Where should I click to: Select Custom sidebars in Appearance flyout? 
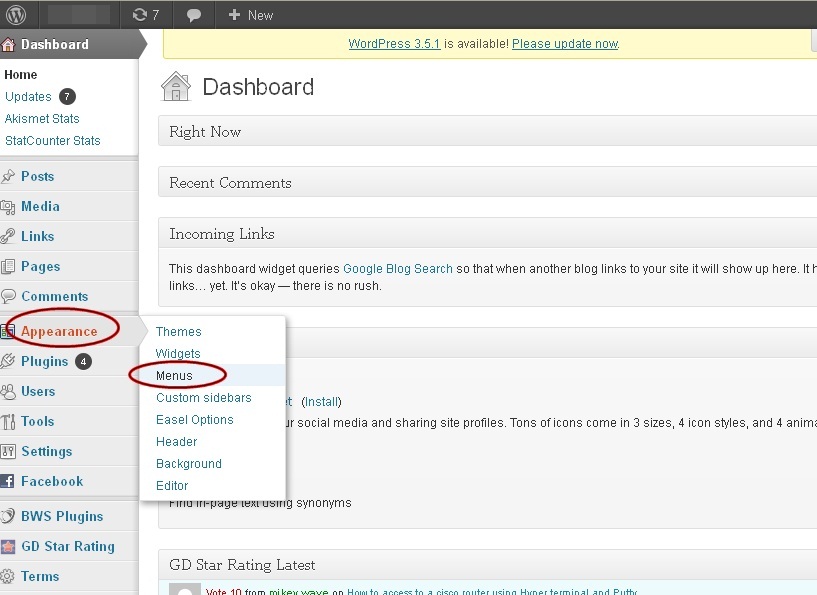coord(204,398)
